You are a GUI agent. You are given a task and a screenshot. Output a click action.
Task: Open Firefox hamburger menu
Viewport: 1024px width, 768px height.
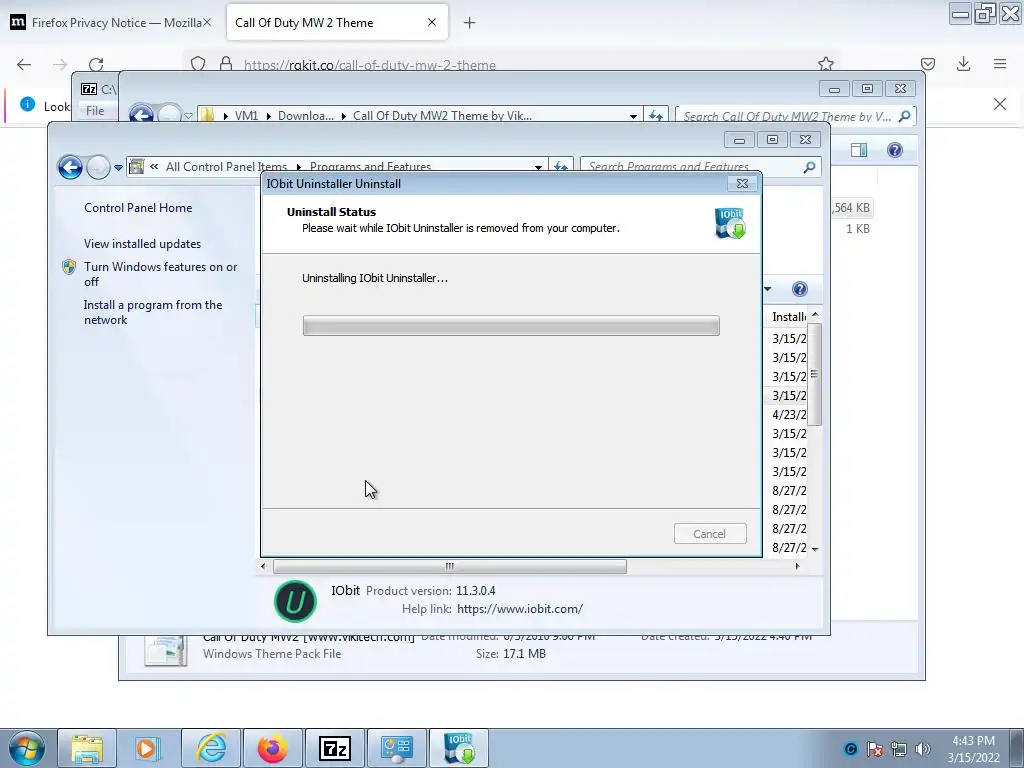click(x=1000, y=63)
